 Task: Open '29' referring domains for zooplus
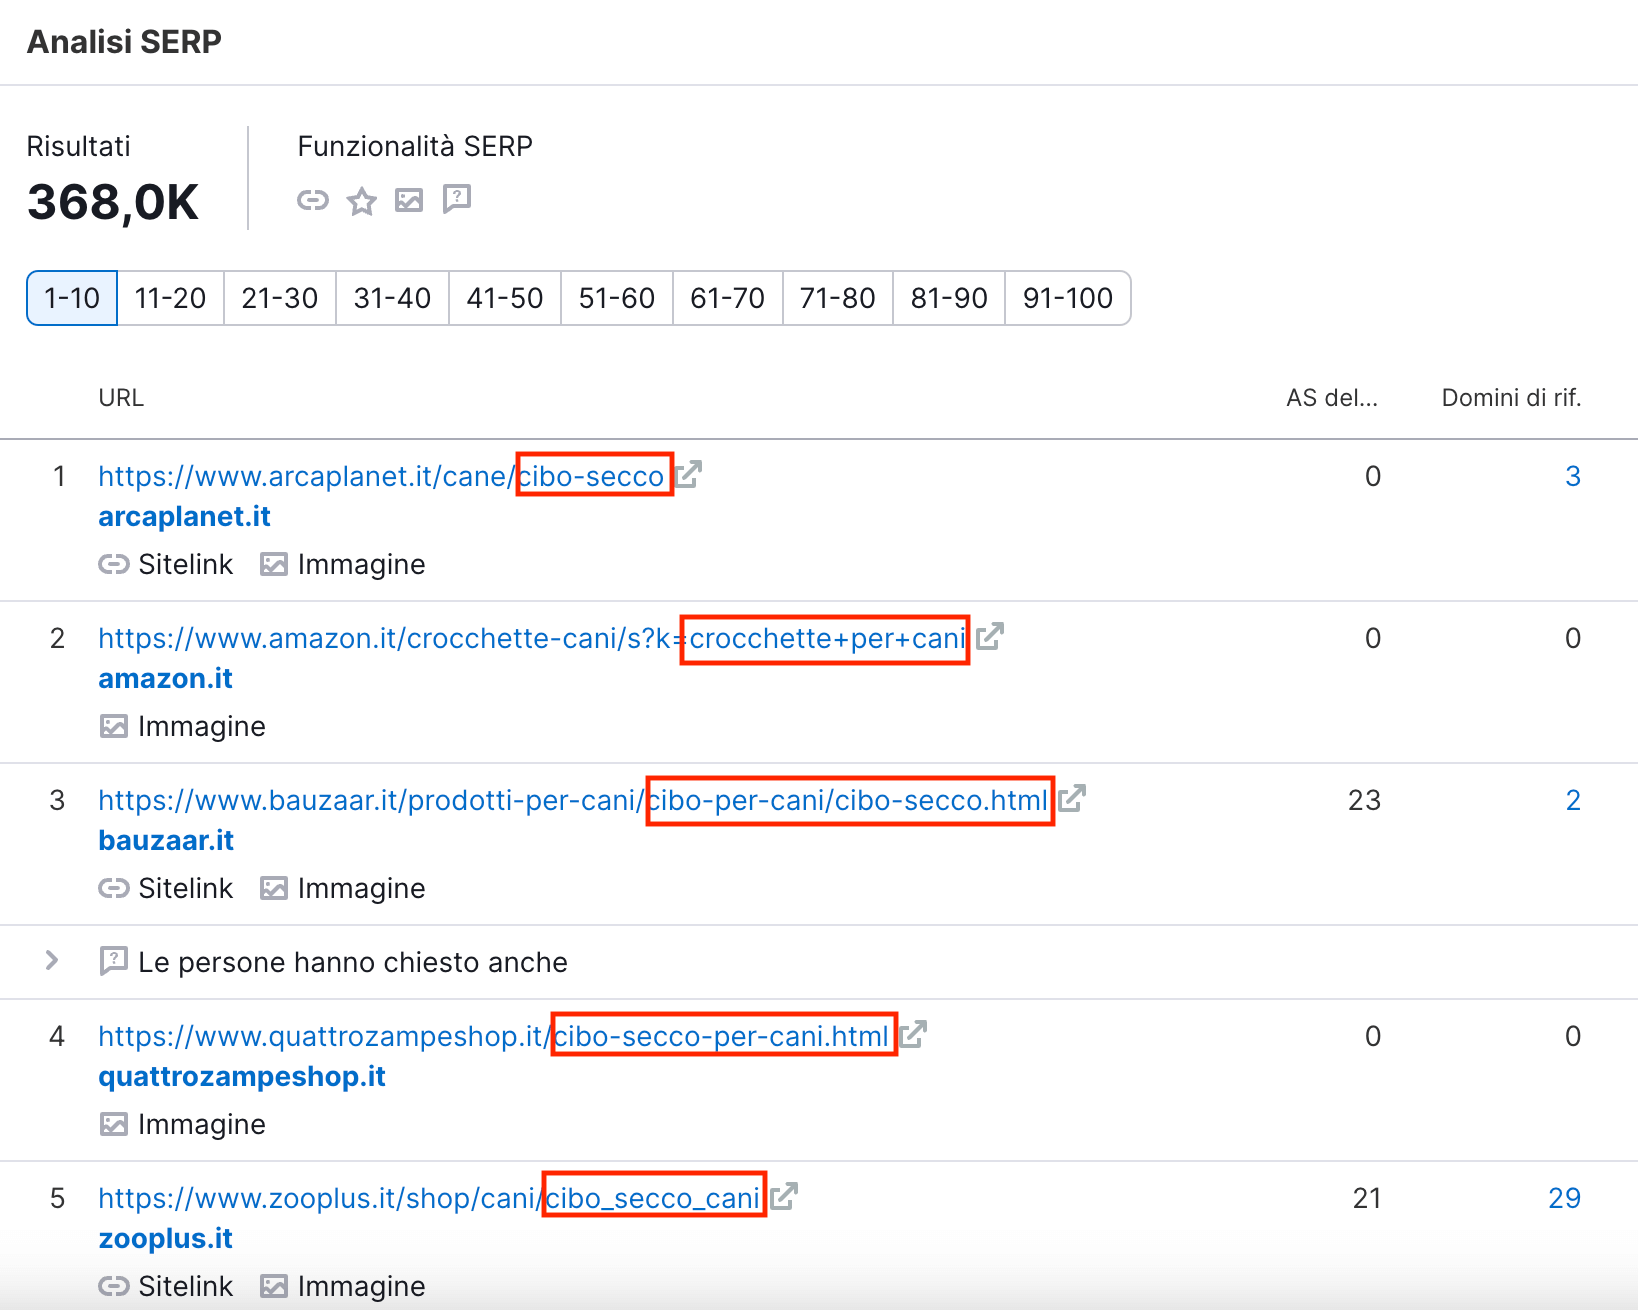1566,1196
